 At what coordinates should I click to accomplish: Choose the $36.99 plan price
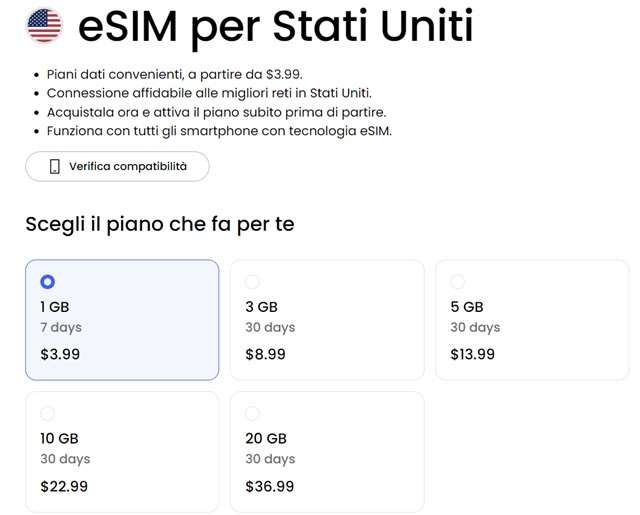(x=269, y=486)
